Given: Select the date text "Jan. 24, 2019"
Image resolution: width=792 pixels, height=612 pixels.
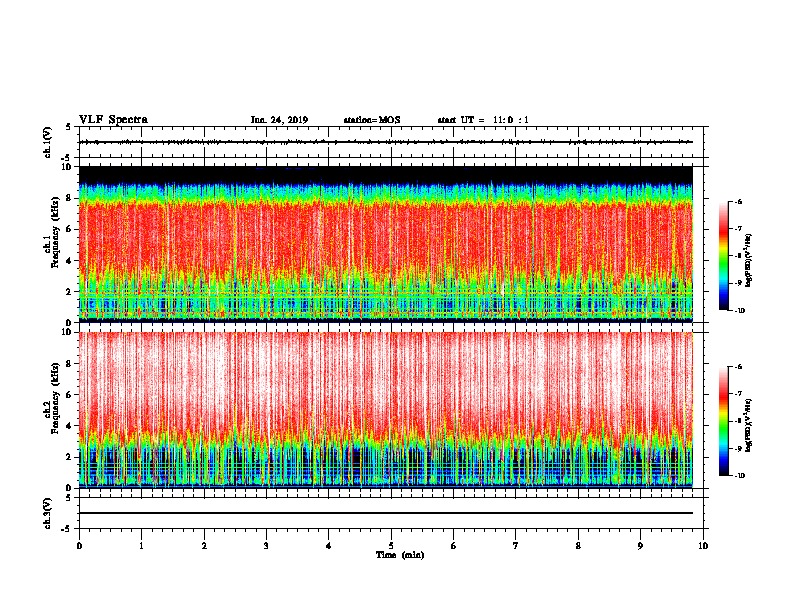Looking at the screenshot, I should click(279, 120).
